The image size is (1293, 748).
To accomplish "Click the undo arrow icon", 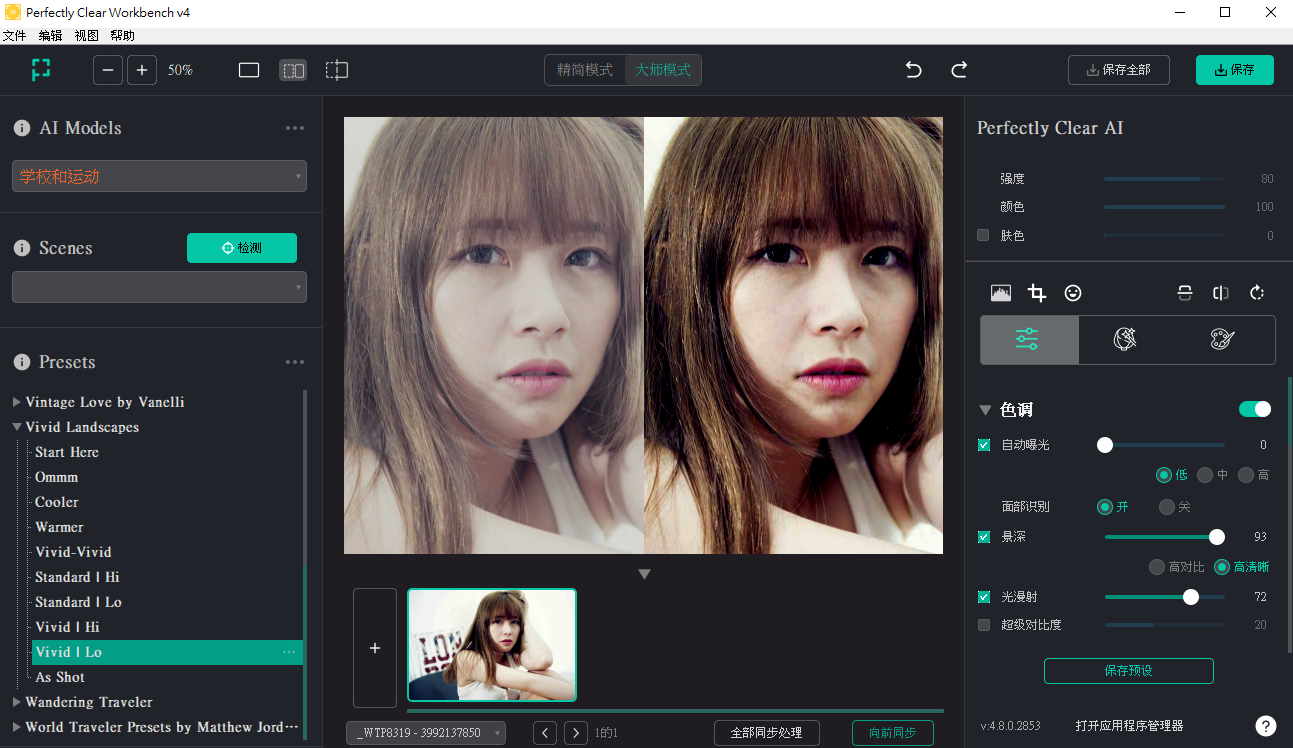I will [913, 70].
